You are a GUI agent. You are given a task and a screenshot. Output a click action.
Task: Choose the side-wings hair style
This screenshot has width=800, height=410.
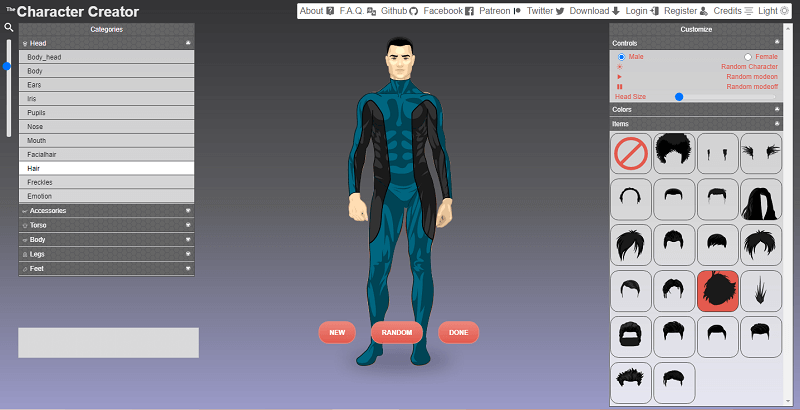point(760,154)
